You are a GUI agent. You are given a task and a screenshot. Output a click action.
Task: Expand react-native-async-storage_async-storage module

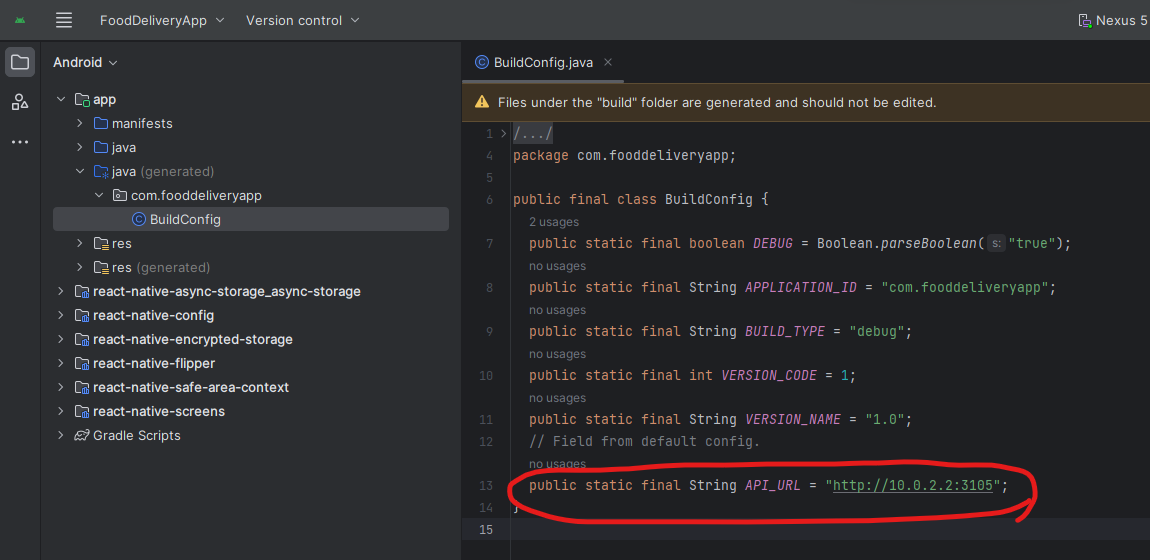pos(61,292)
